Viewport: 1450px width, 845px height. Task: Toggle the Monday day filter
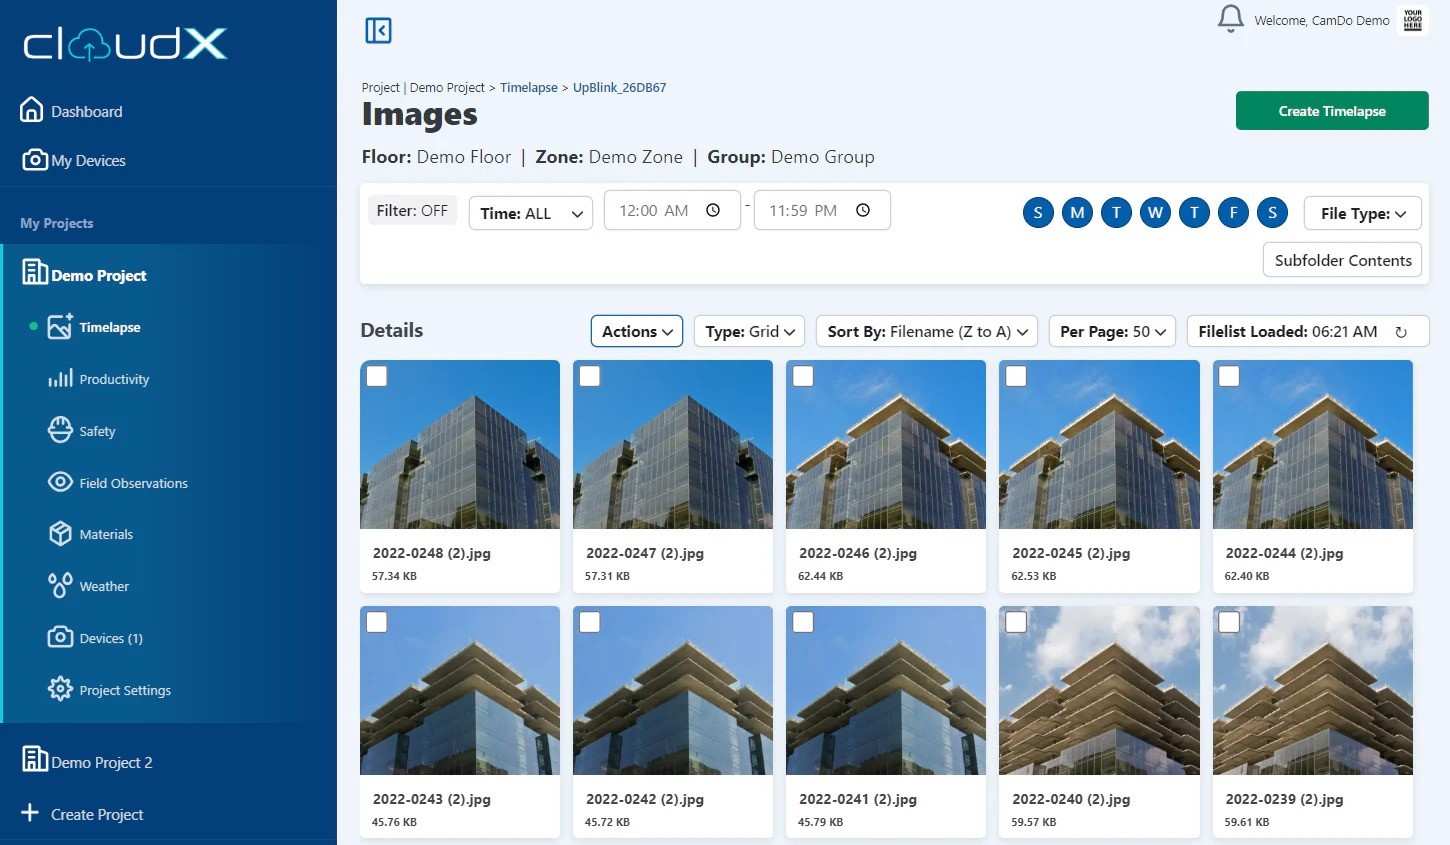[1077, 212]
